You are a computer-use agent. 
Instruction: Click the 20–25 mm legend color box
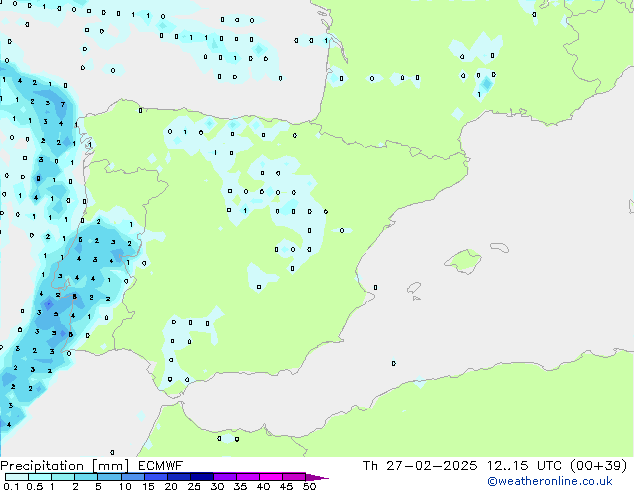coord(178,477)
